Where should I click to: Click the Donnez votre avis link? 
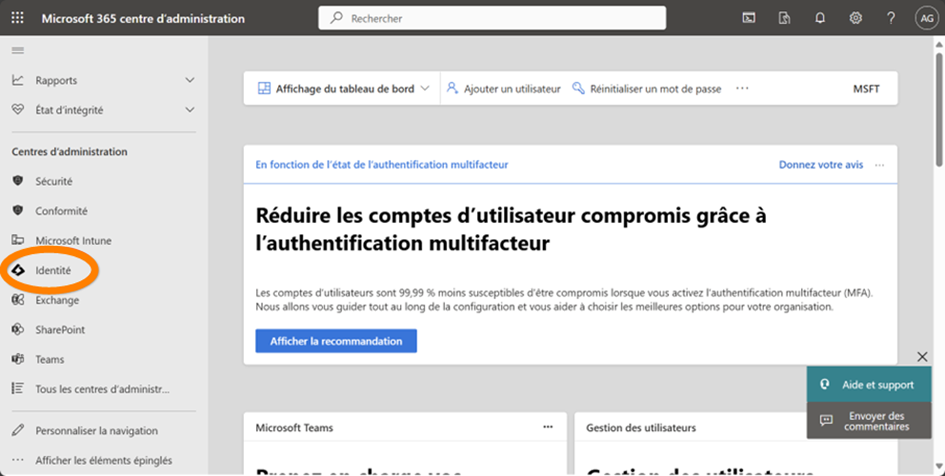820,165
